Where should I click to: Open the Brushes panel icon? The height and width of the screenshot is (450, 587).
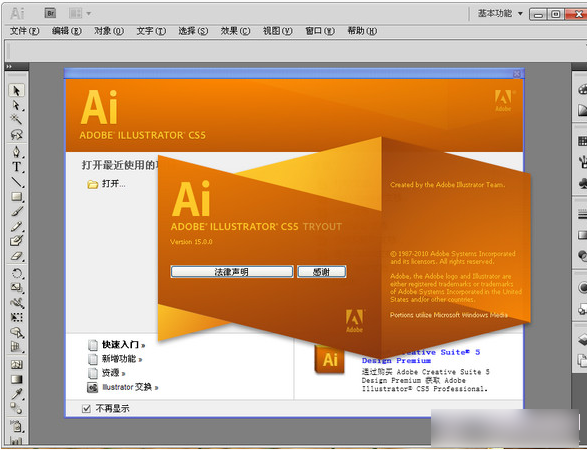pyautogui.click(x=582, y=162)
